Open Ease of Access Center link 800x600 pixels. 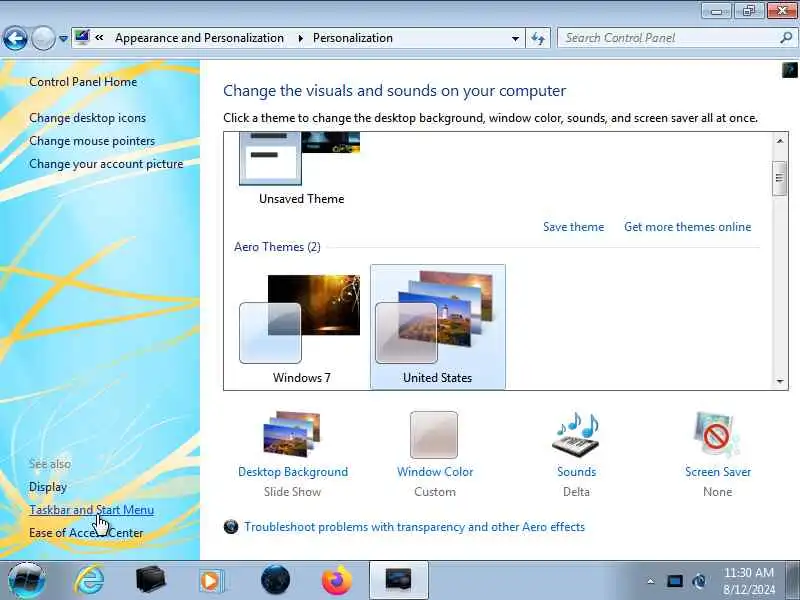click(x=86, y=533)
